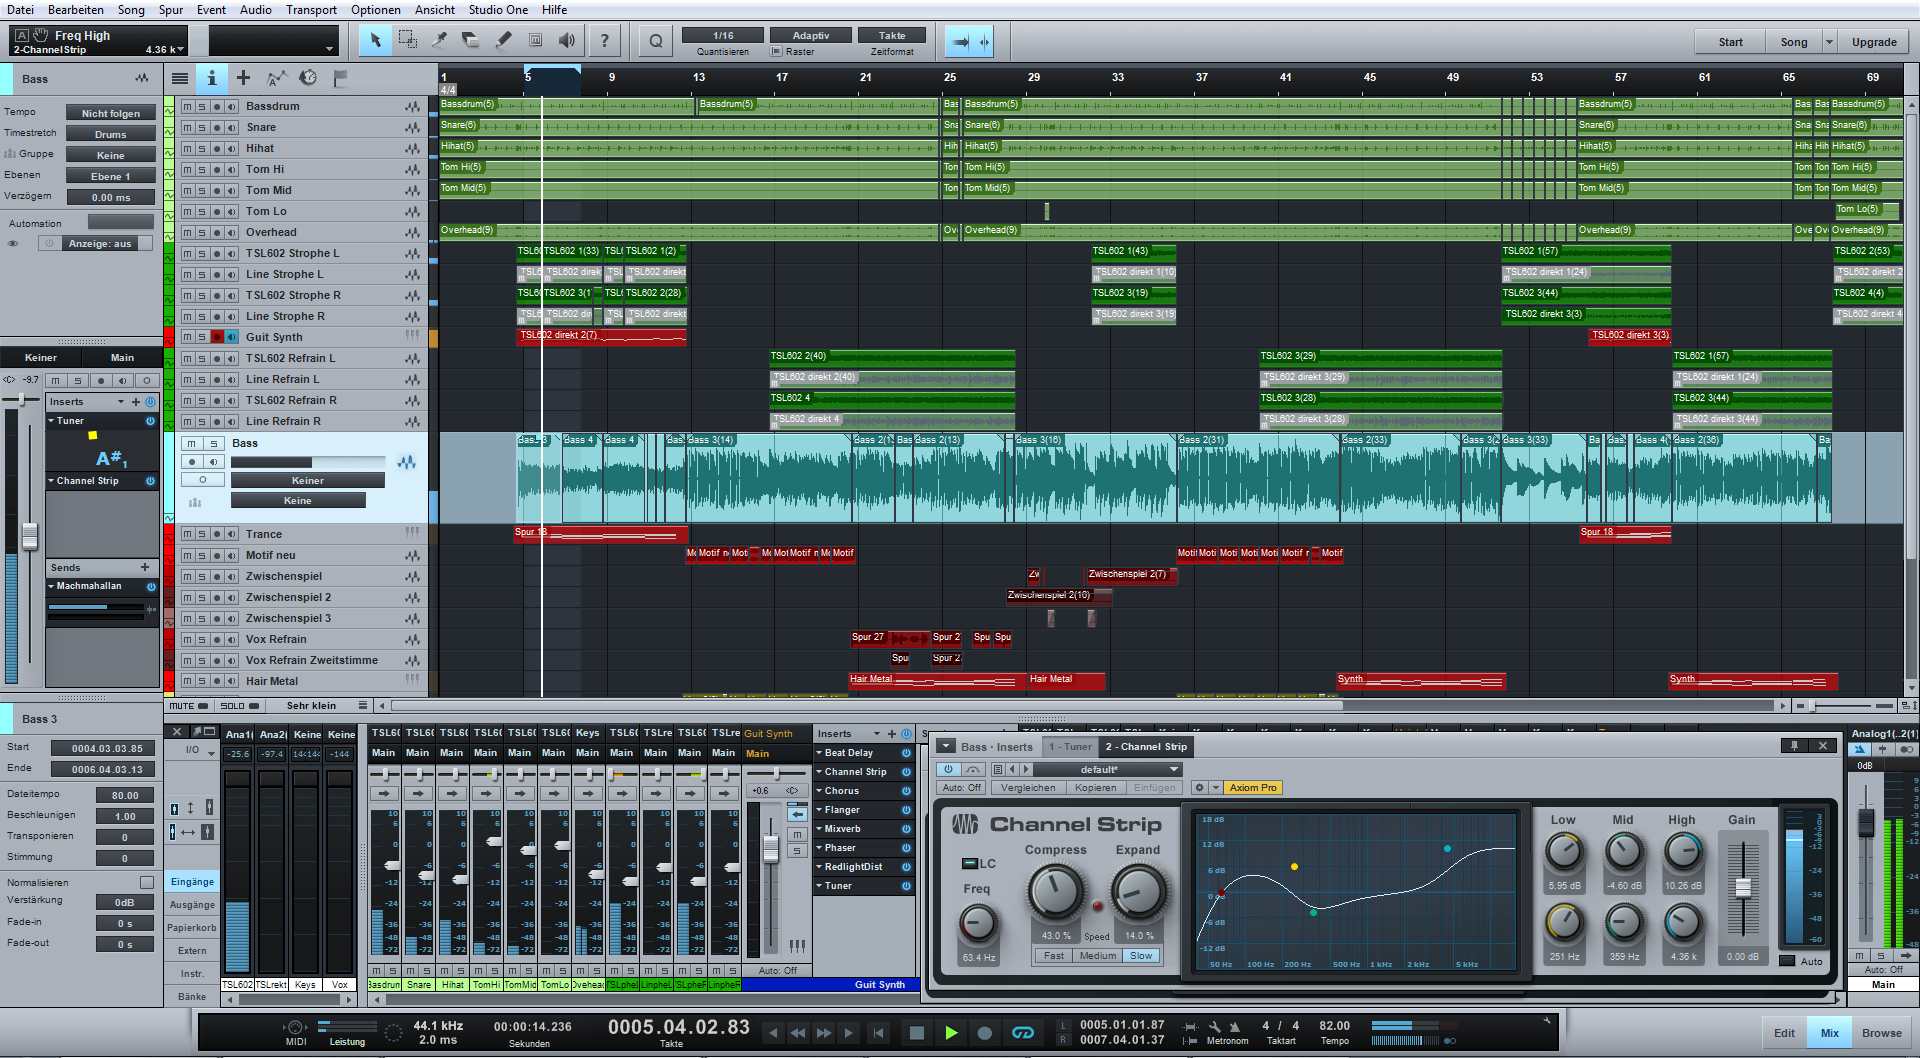This screenshot has width=1920, height=1058.
Task: Click the Upgrade button
Action: (x=1873, y=42)
